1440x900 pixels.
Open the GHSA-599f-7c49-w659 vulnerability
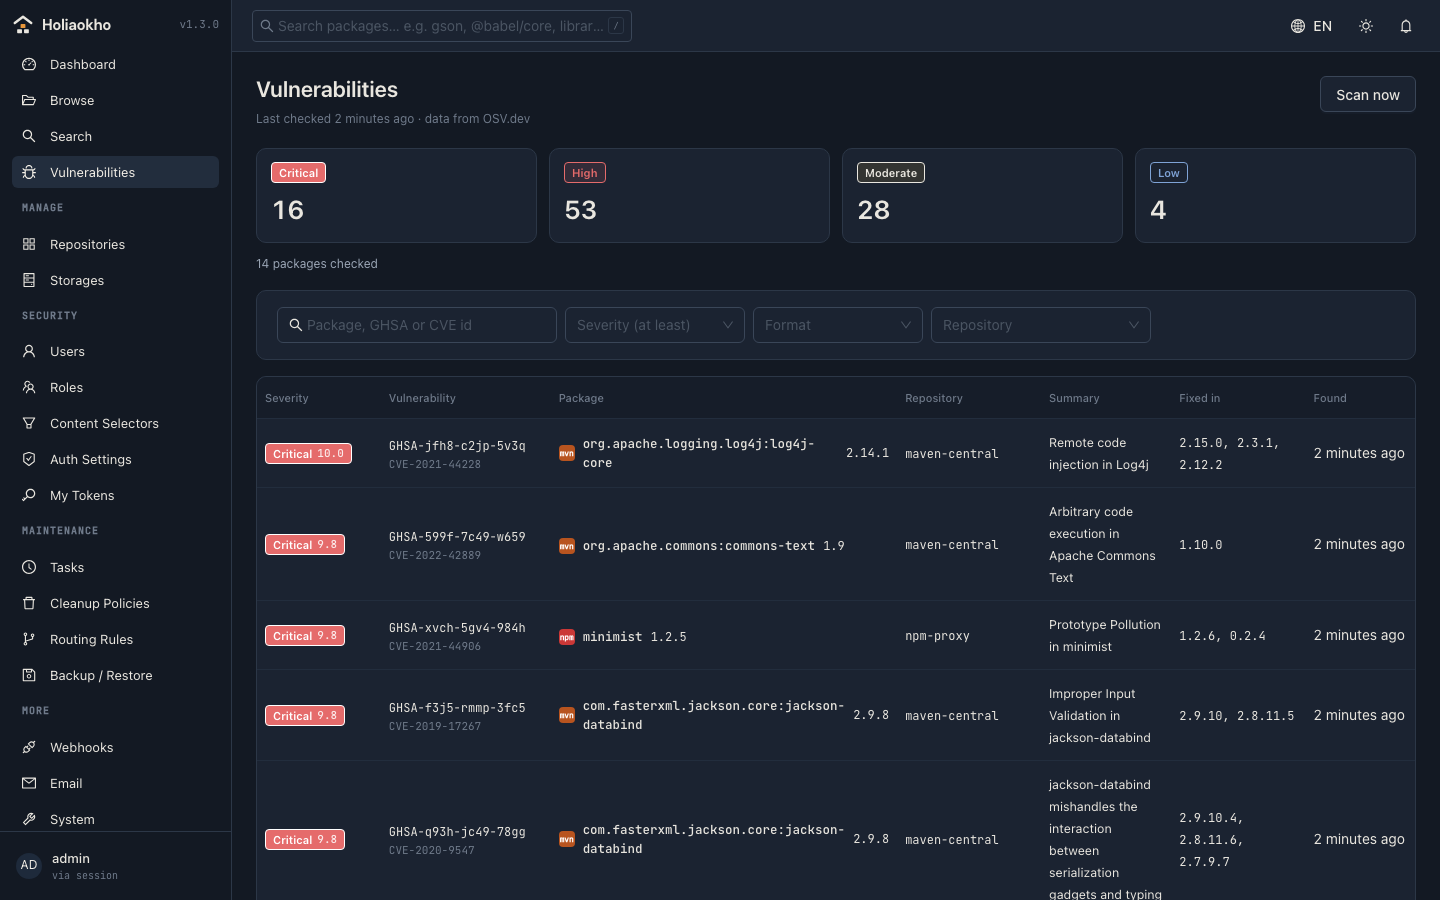tap(457, 537)
